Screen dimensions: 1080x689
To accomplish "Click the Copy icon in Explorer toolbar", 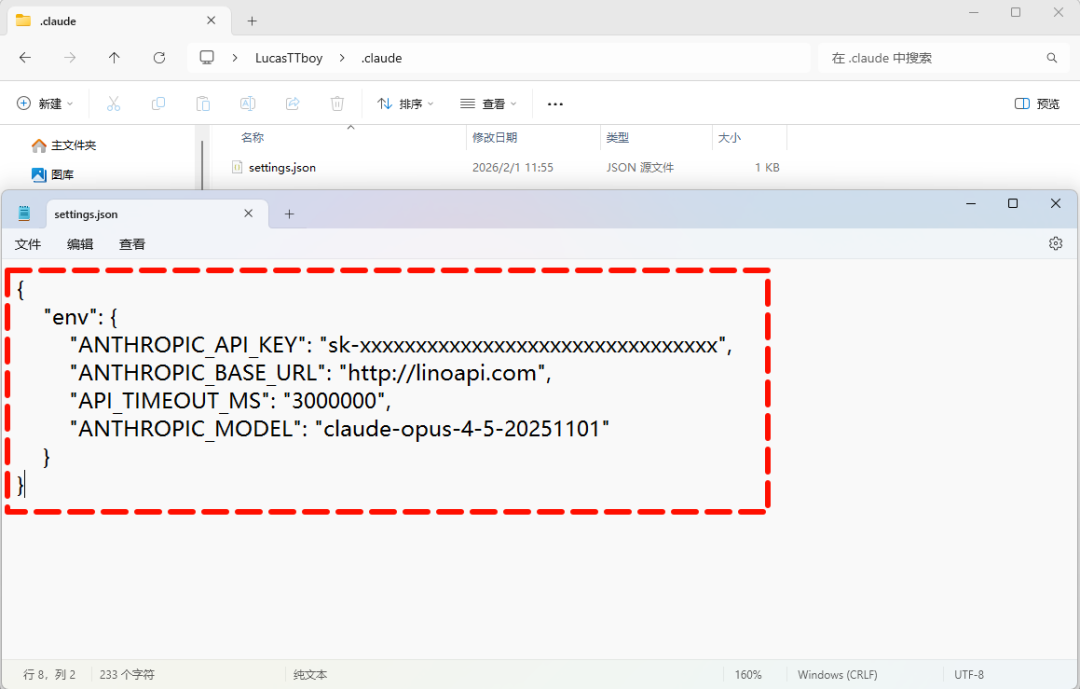I will [x=158, y=104].
